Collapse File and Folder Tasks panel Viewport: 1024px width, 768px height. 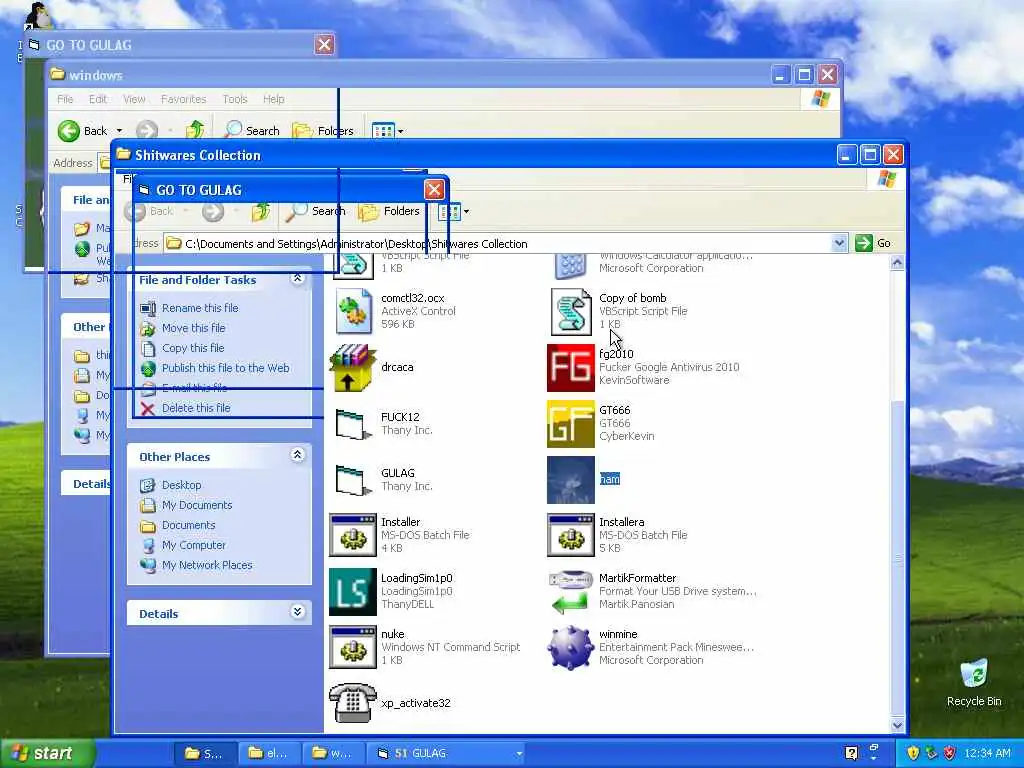tap(297, 279)
